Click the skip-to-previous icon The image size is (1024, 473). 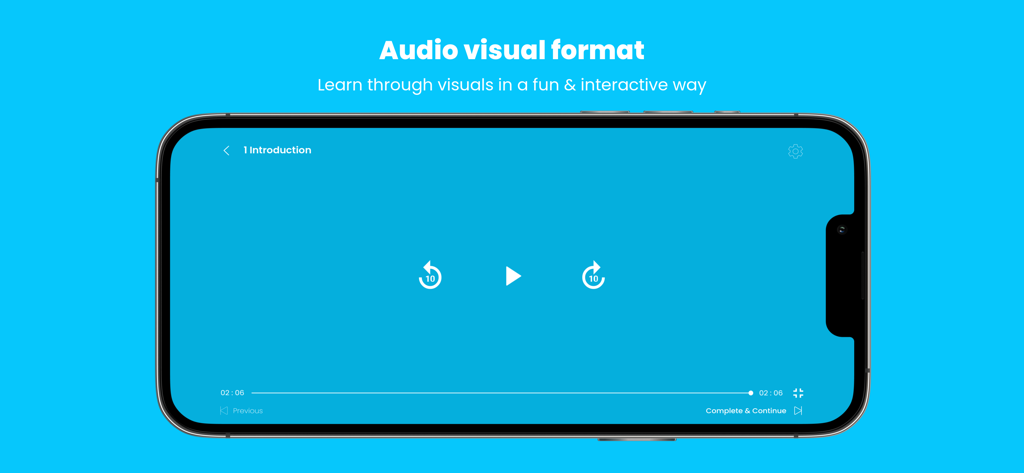[224, 411]
